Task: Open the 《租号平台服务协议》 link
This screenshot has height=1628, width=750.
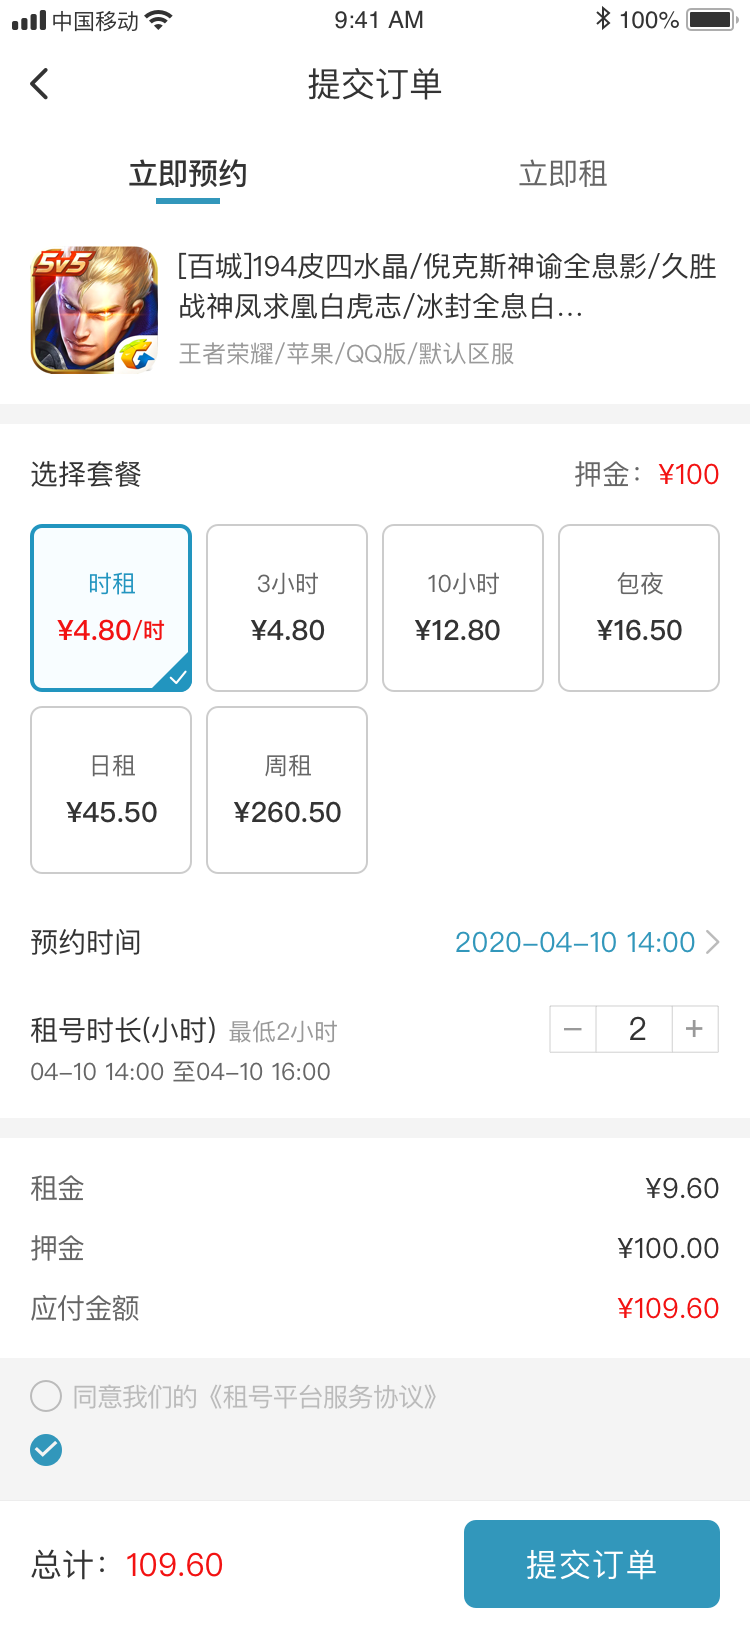Action: (x=322, y=1396)
